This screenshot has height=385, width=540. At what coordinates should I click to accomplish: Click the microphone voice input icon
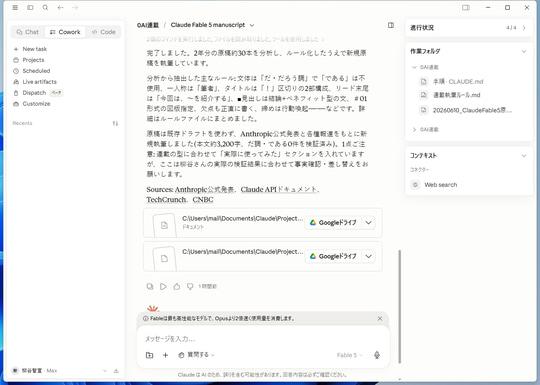tap(377, 355)
